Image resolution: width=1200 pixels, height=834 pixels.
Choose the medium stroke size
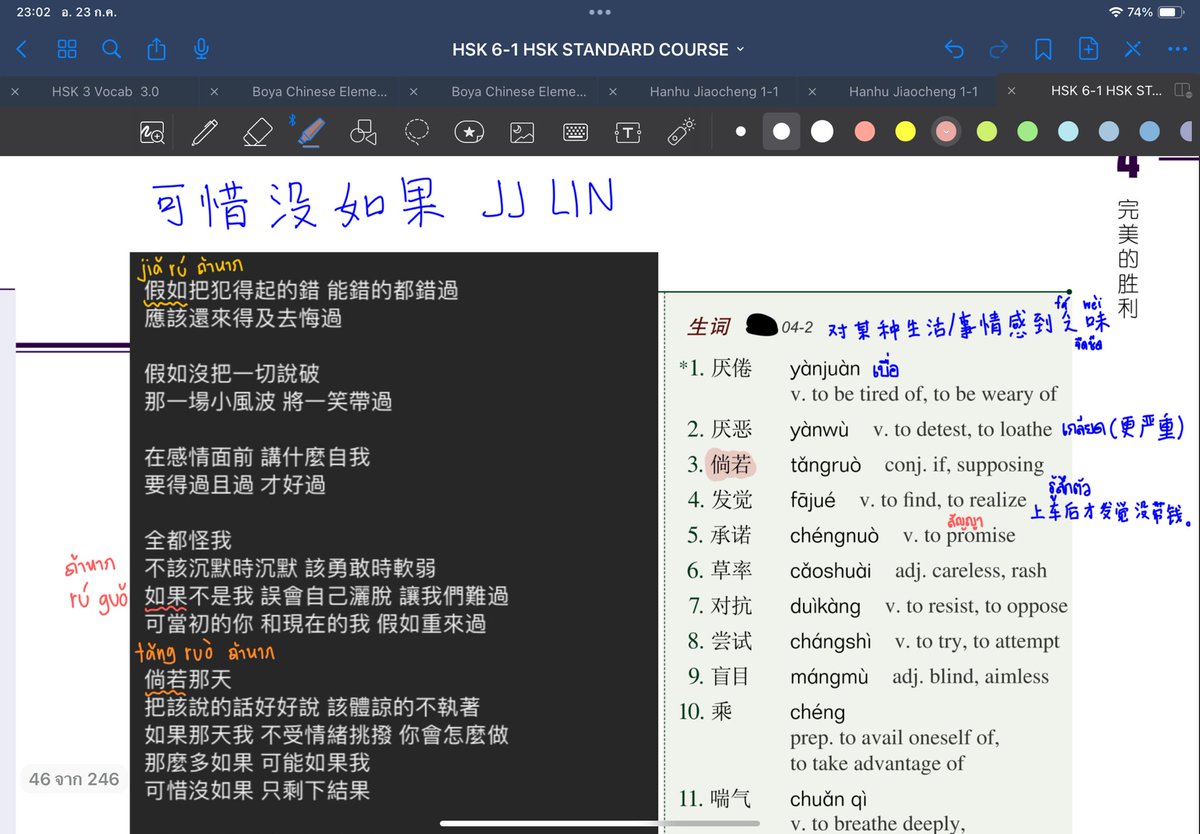click(x=781, y=132)
